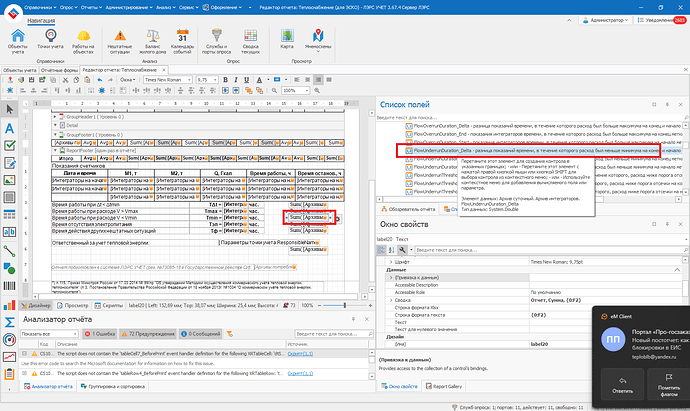Toggle the 72 Предупреждения filter
Image resolution: width=690 pixels, height=411 pixels.
coord(148,334)
